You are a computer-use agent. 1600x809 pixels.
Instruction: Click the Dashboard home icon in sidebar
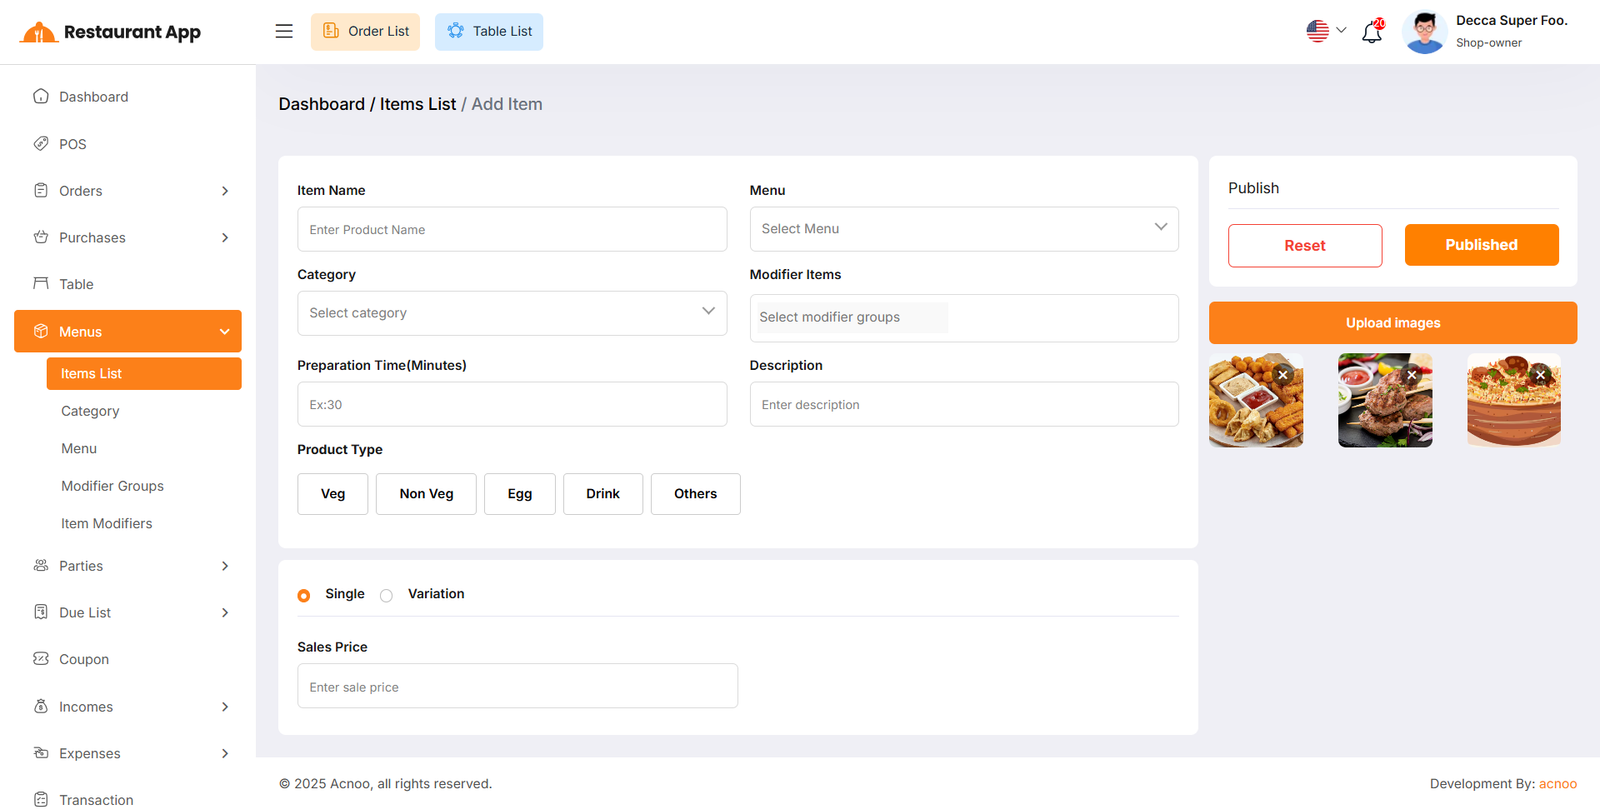point(41,96)
